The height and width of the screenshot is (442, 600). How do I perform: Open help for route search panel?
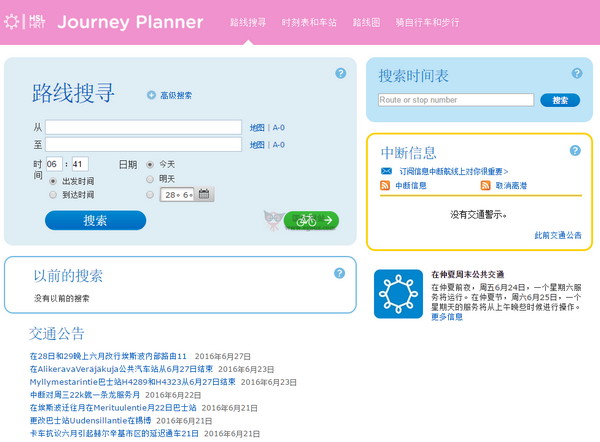click(341, 73)
